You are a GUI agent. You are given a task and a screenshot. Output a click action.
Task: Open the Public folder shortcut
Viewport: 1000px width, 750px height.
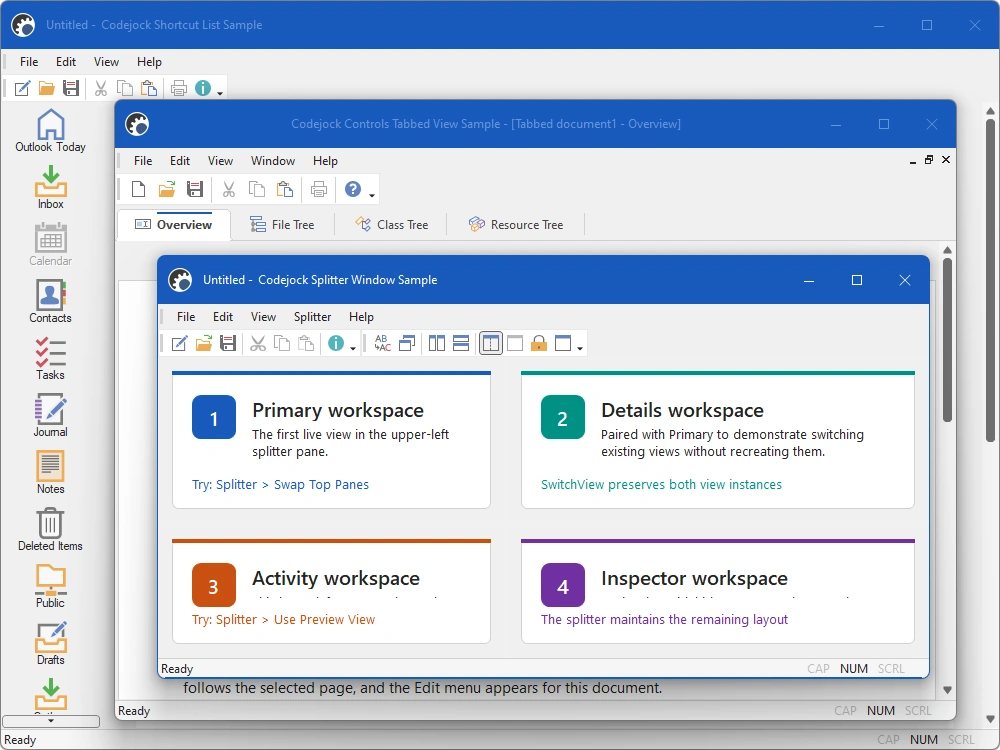coord(50,586)
